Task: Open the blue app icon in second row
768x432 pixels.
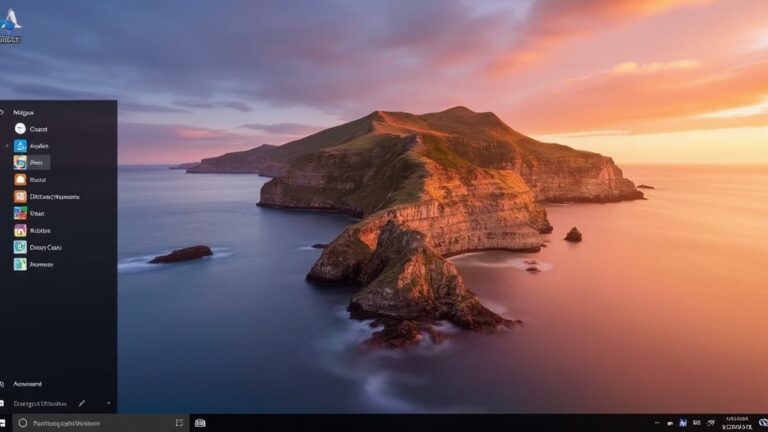Action: pos(20,146)
